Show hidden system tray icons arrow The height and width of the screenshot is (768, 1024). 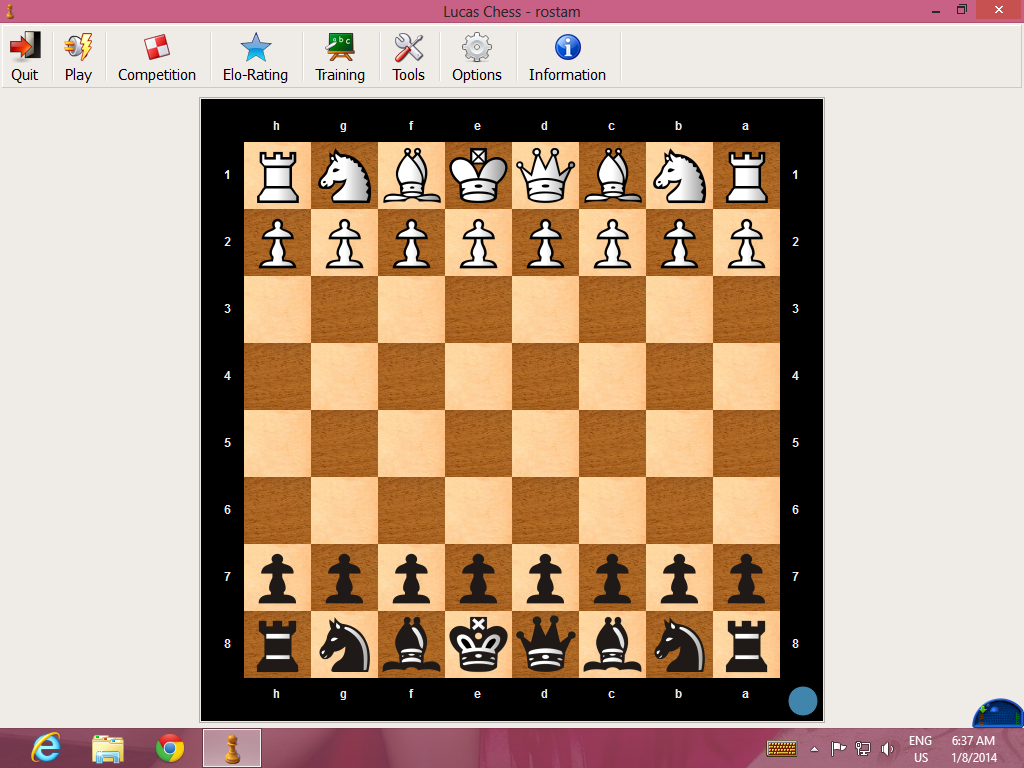click(814, 749)
